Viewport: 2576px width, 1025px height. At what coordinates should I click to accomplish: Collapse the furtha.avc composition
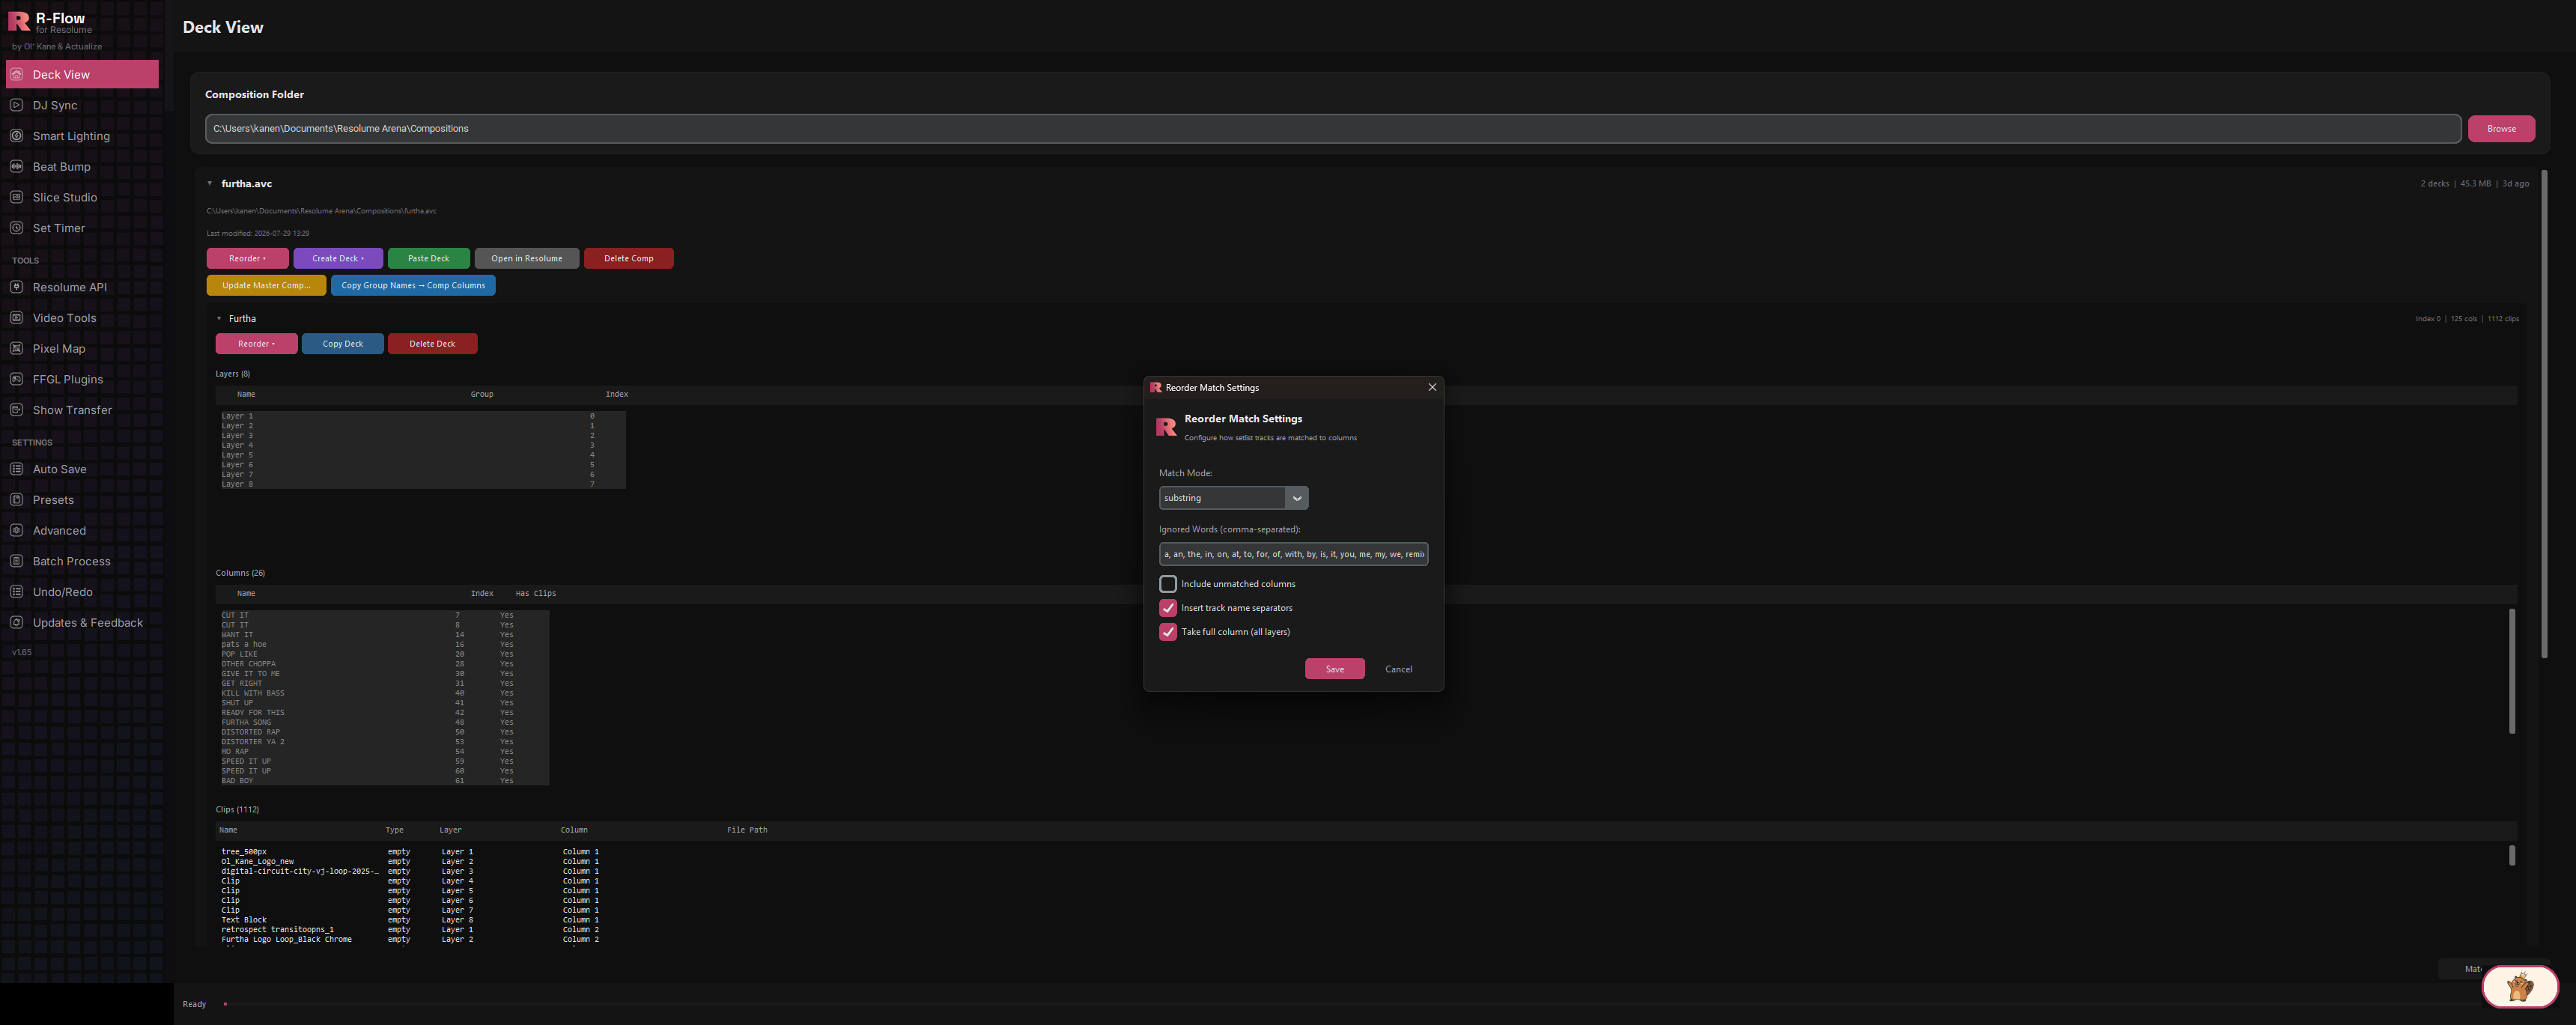[x=209, y=184]
